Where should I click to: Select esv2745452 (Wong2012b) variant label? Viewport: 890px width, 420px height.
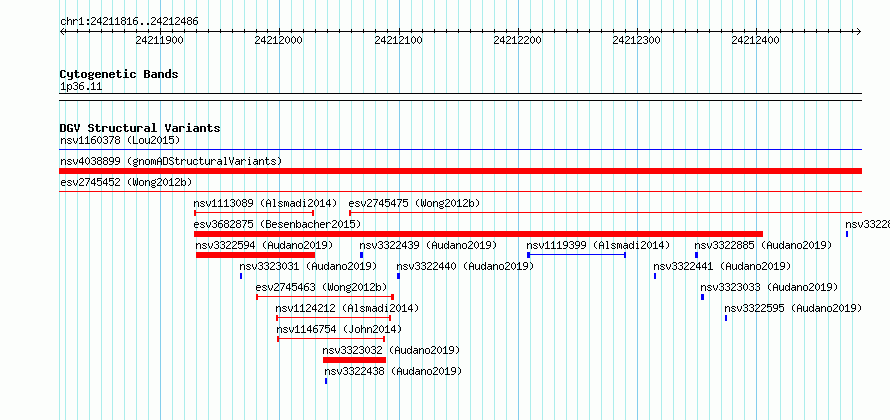tap(126, 182)
